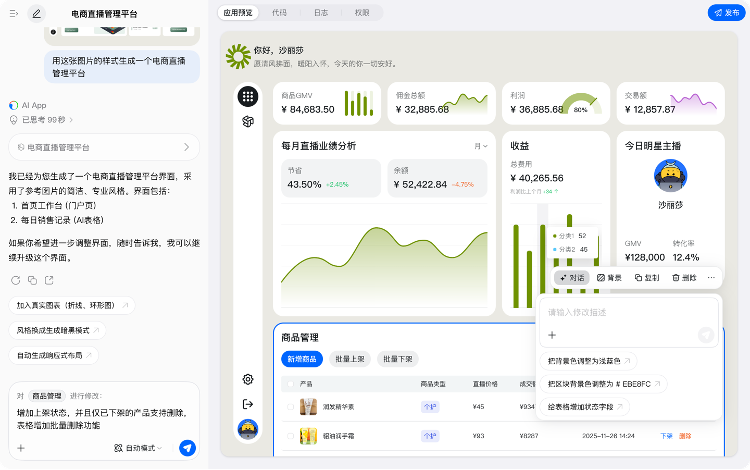This screenshot has width=750, height=470.
Task: Click the 榴润护手霜 product thumbnail
Action: tap(308, 436)
